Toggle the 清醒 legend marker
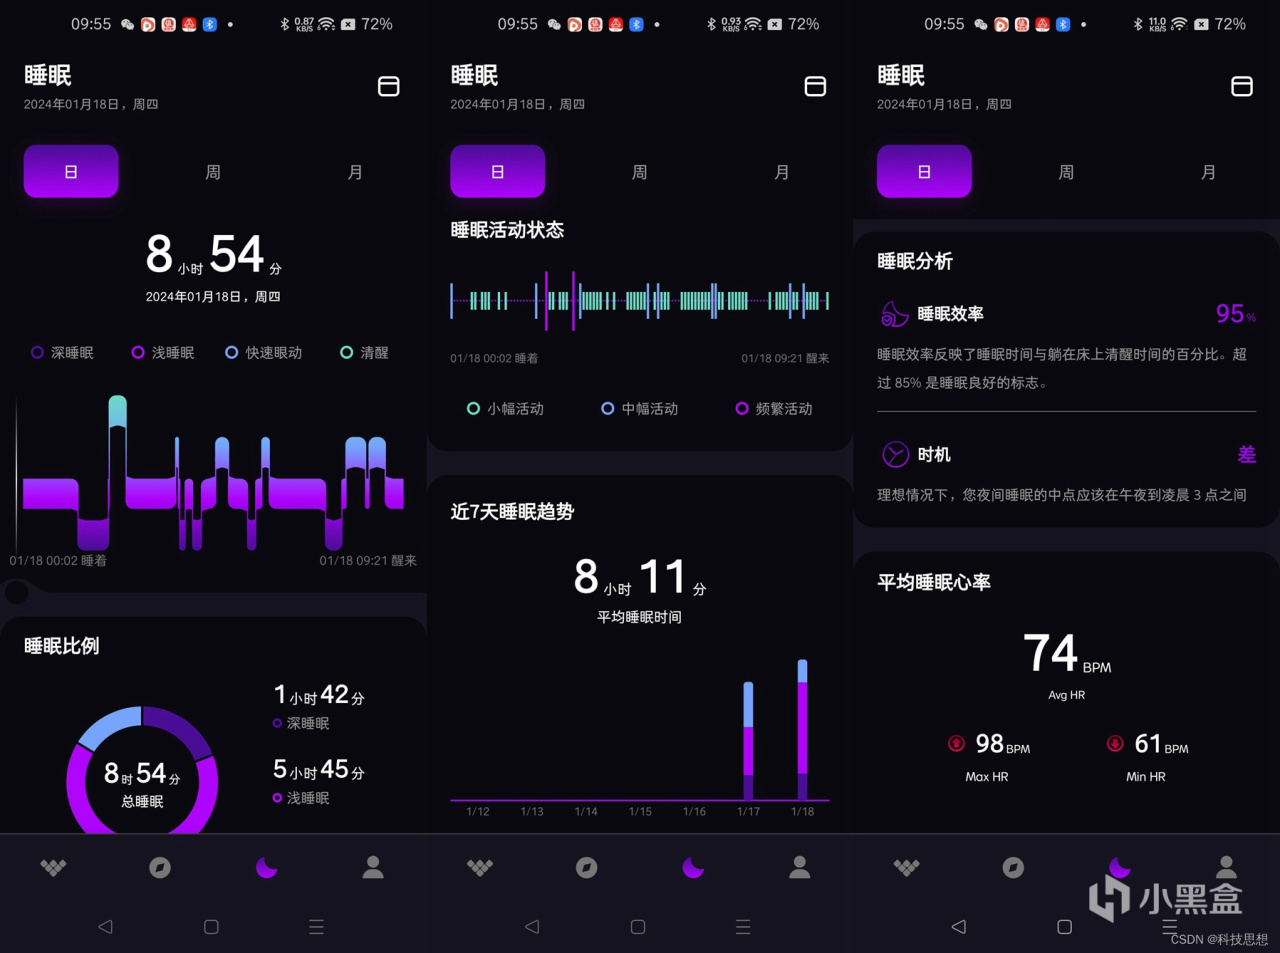 pos(346,352)
